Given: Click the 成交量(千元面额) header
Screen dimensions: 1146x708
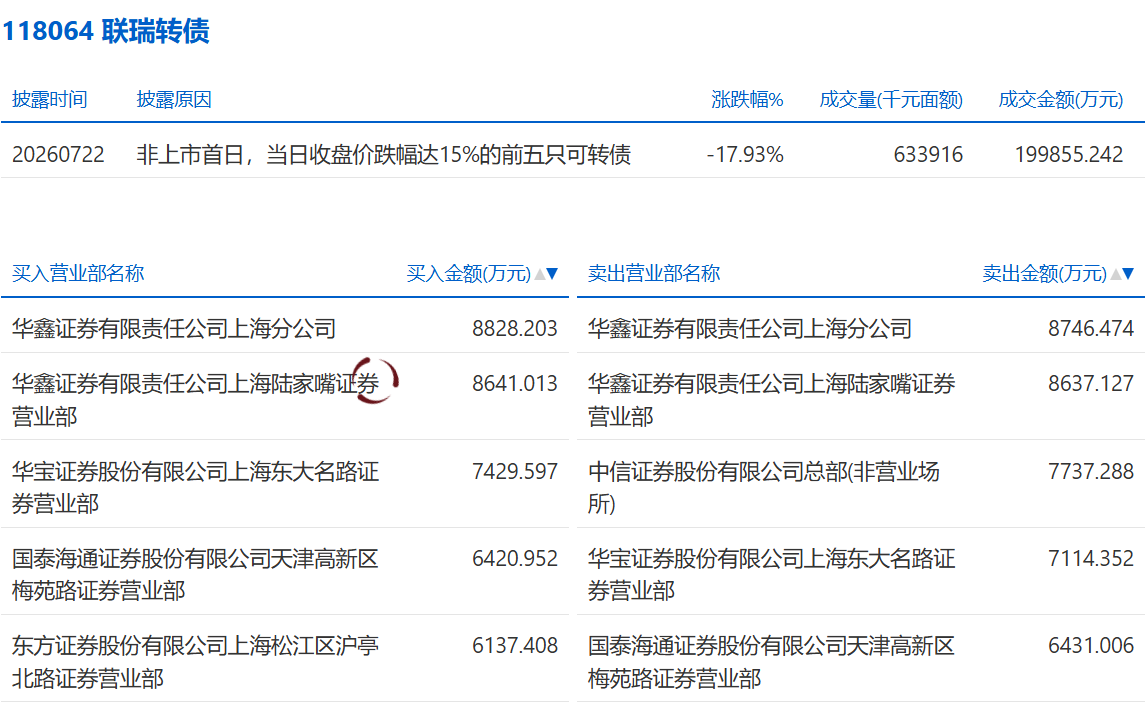Looking at the screenshot, I should 891,99.
